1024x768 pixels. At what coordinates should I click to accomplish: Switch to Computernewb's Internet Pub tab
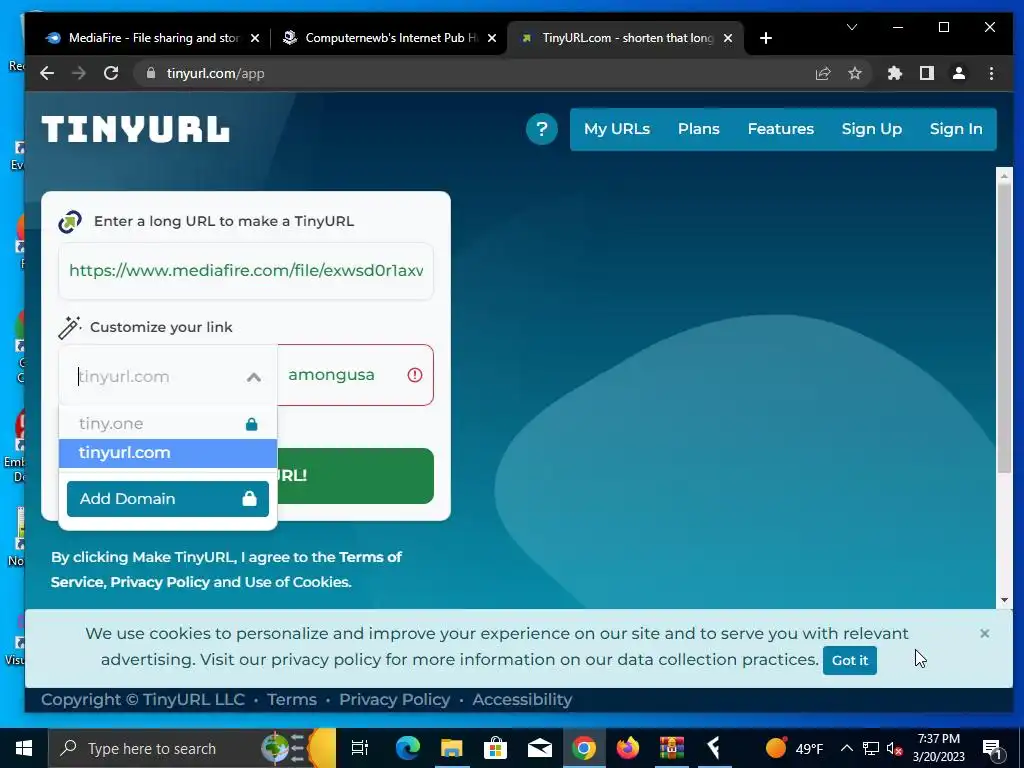point(390,38)
